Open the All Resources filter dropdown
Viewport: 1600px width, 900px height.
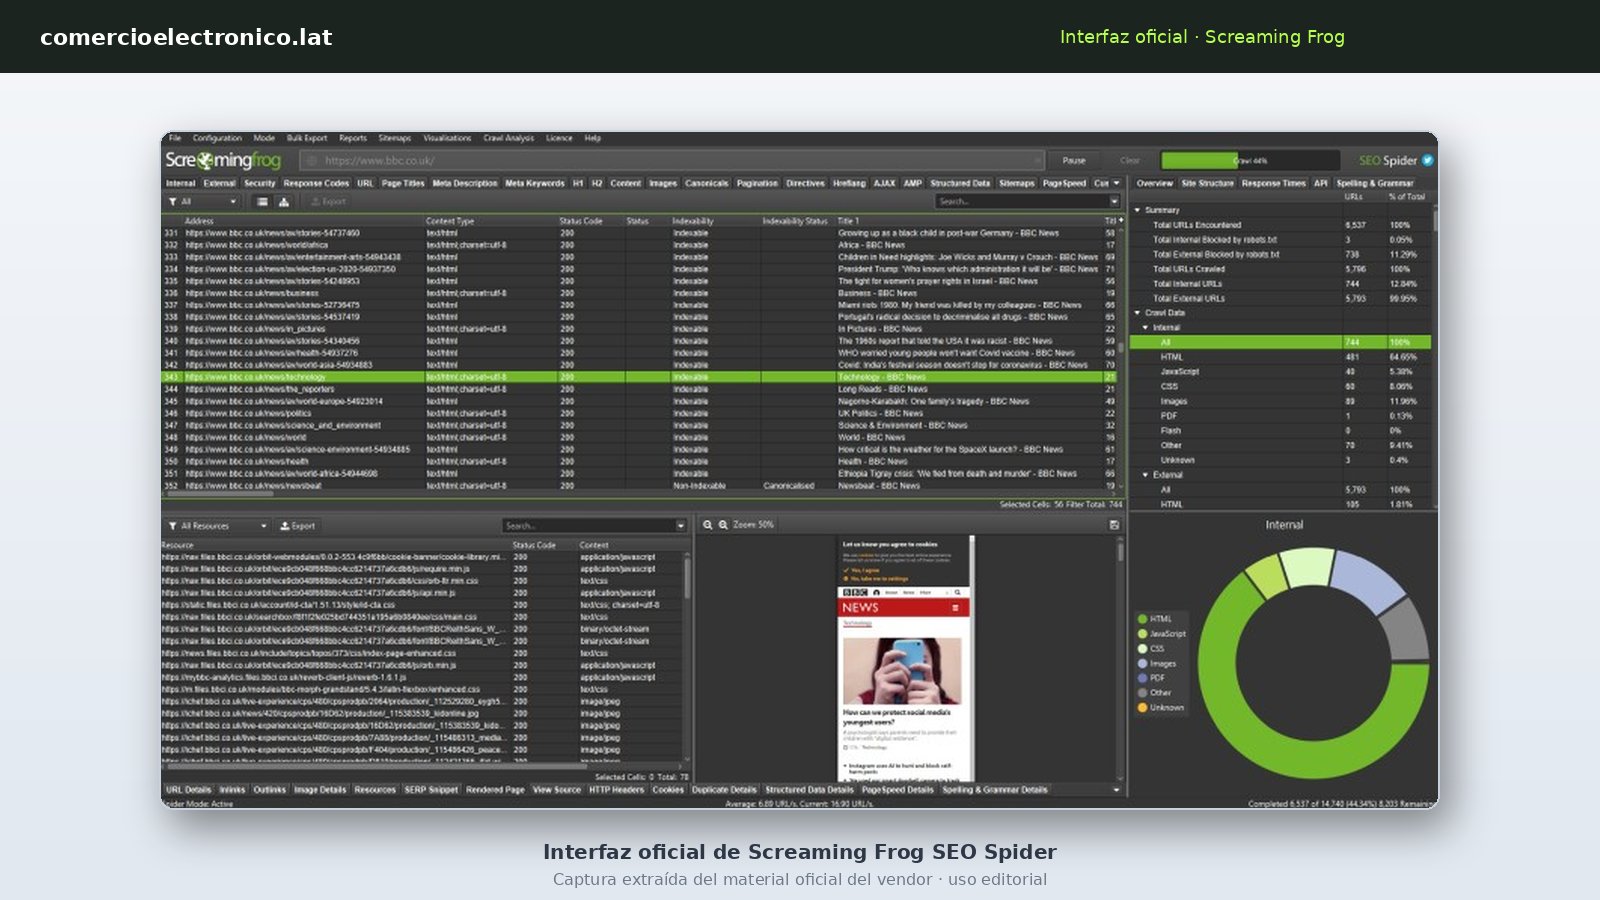[218, 526]
